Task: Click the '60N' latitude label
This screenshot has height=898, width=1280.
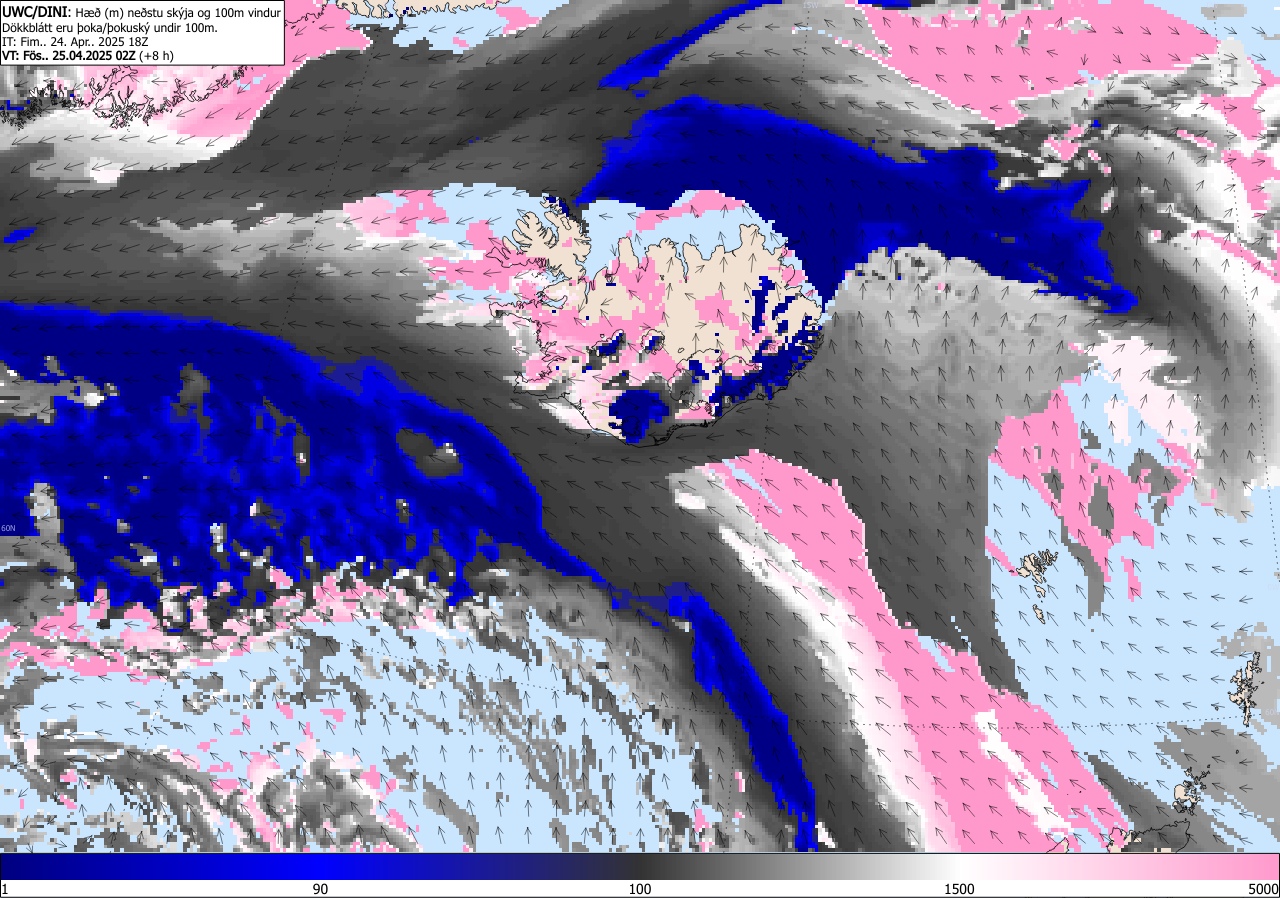Action: point(9,528)
